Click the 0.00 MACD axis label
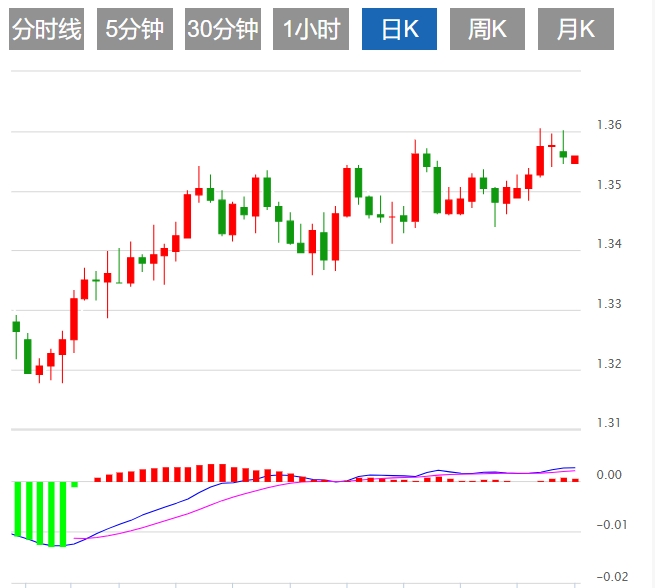 pos(609,475)
